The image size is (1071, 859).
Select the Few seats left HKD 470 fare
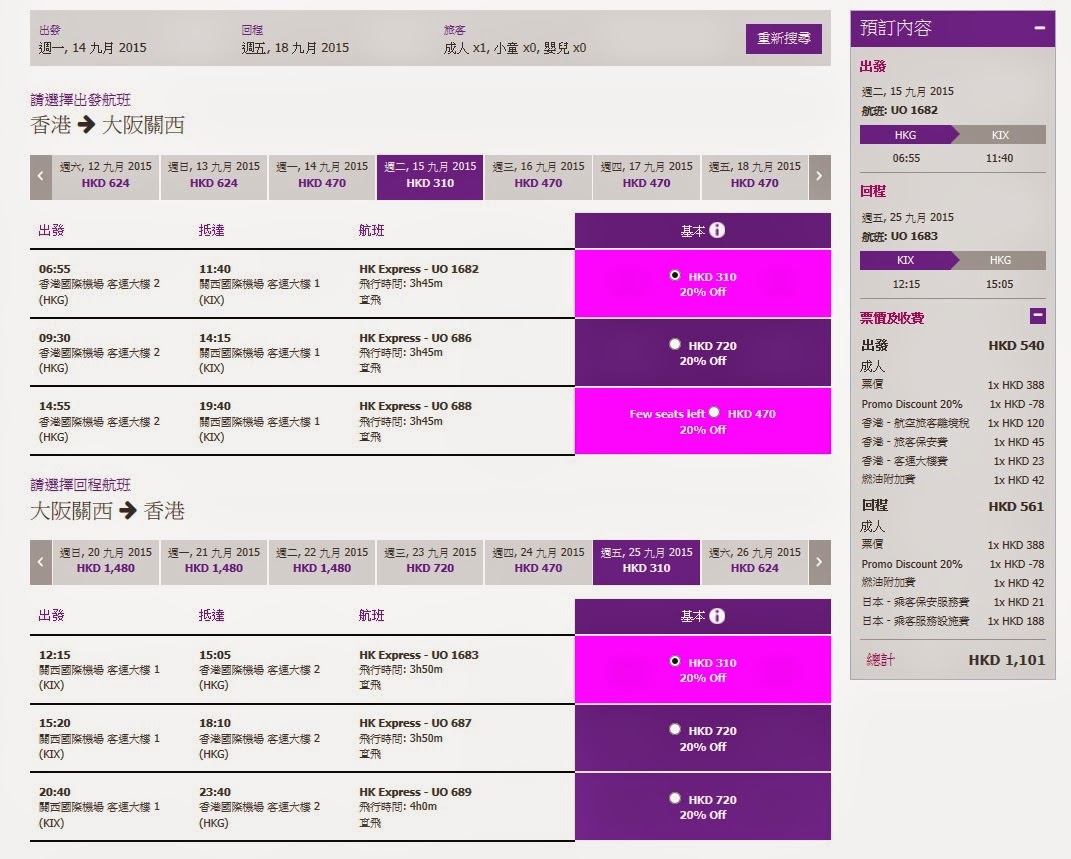(714, 412)
